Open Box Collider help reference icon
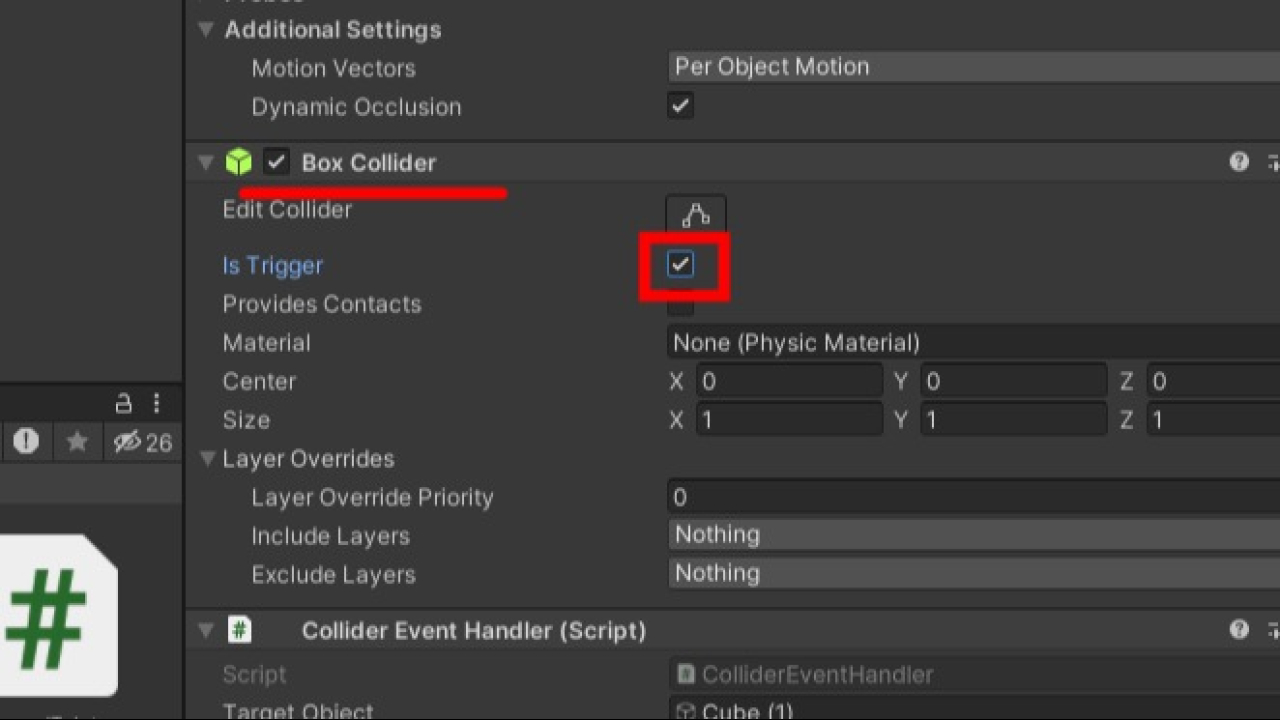Viewport: 1280px width, 720px height. 1239,162
